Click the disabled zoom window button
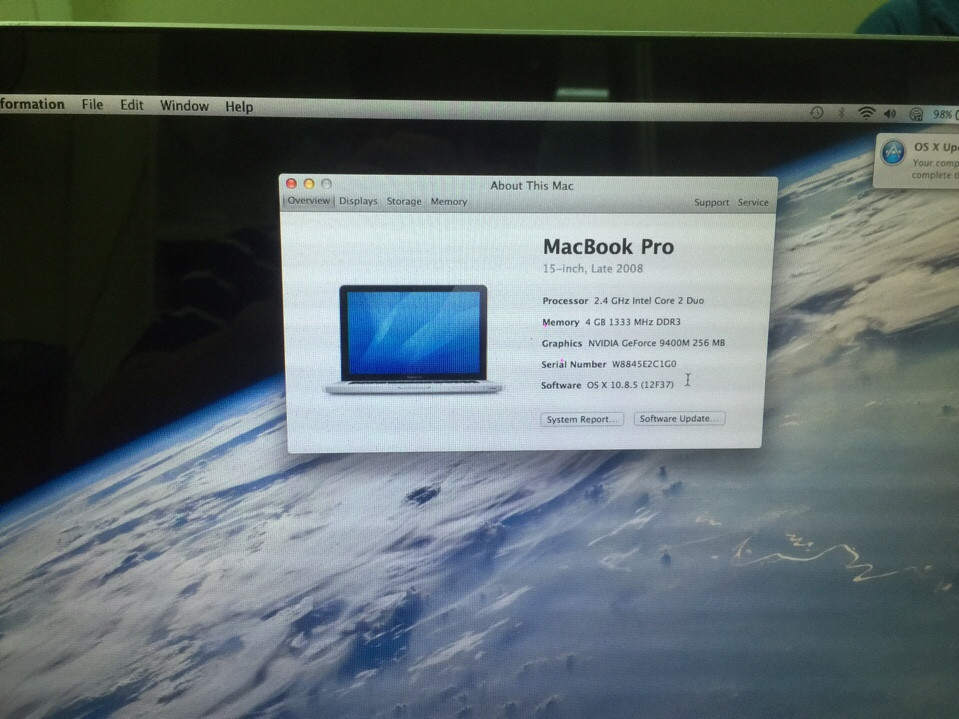959x719 pixels. point(327,183)
